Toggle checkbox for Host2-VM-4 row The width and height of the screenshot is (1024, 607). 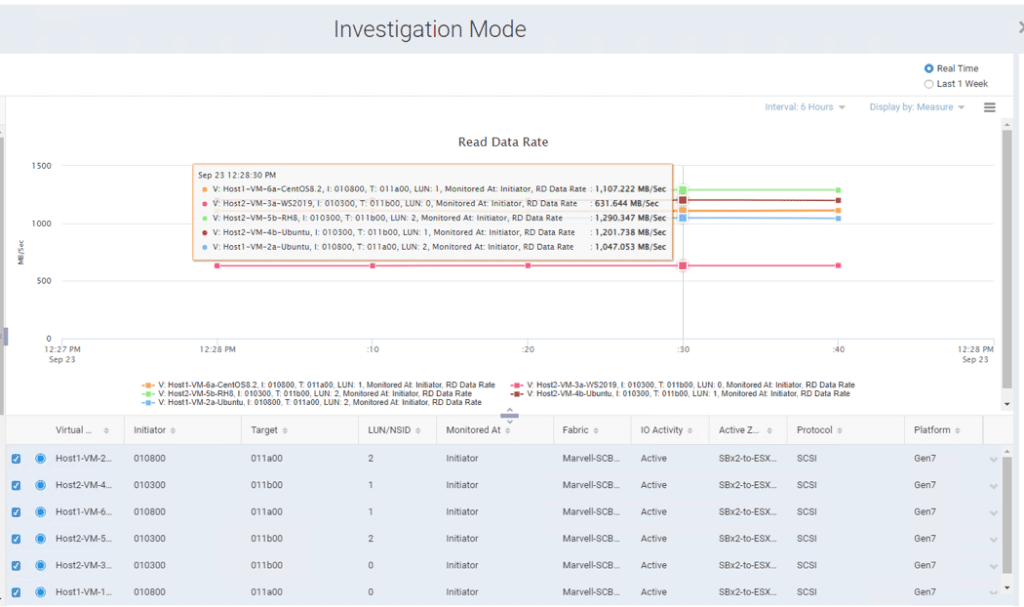tap(16, 485)
